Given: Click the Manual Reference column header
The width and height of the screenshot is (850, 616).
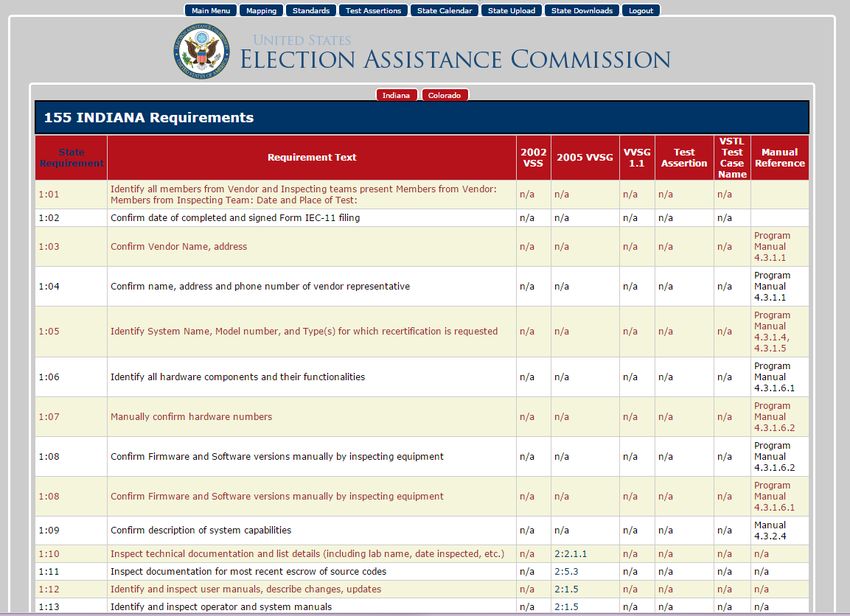Looking at the screenshot, I should [780, 158].
